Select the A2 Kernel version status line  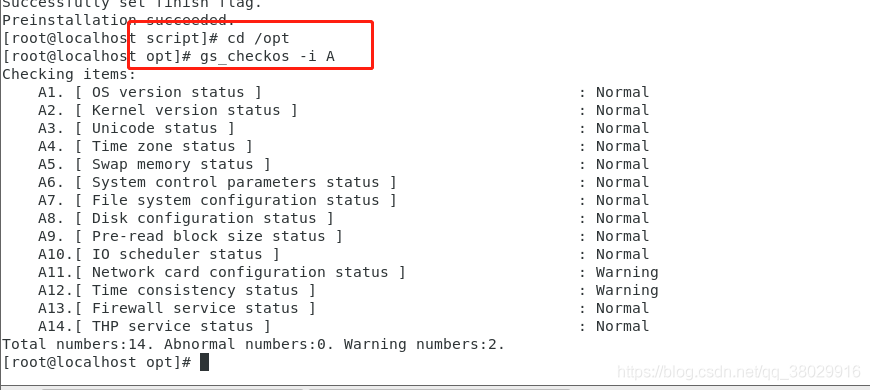click(x=343, y=110)
